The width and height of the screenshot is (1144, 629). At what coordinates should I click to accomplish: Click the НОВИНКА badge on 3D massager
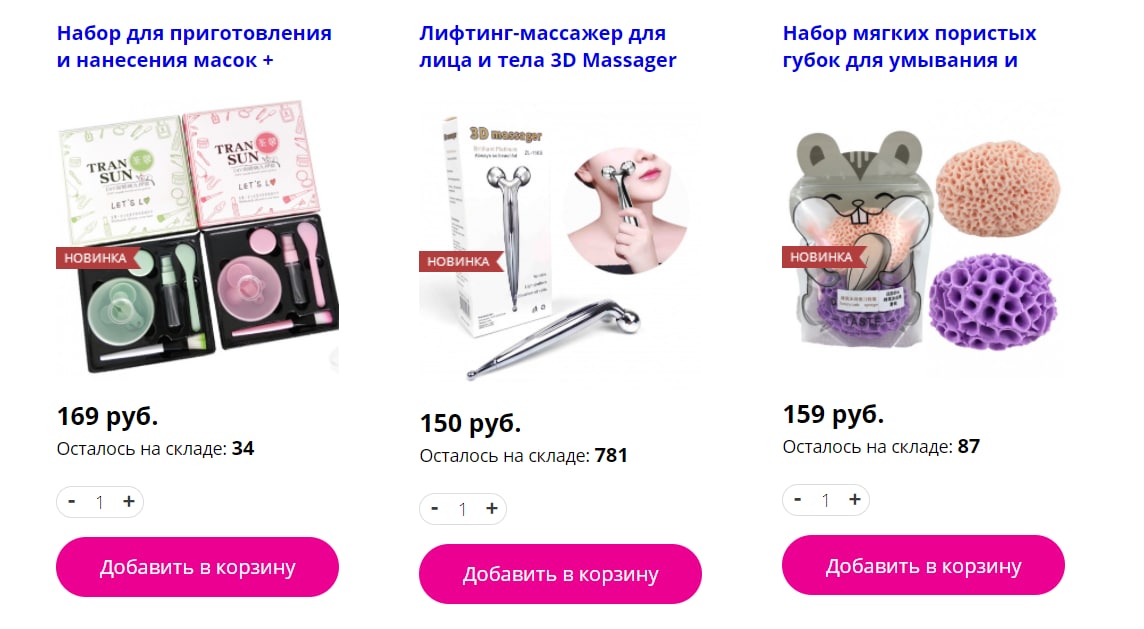pyautogui.click(x=458, y=261)
